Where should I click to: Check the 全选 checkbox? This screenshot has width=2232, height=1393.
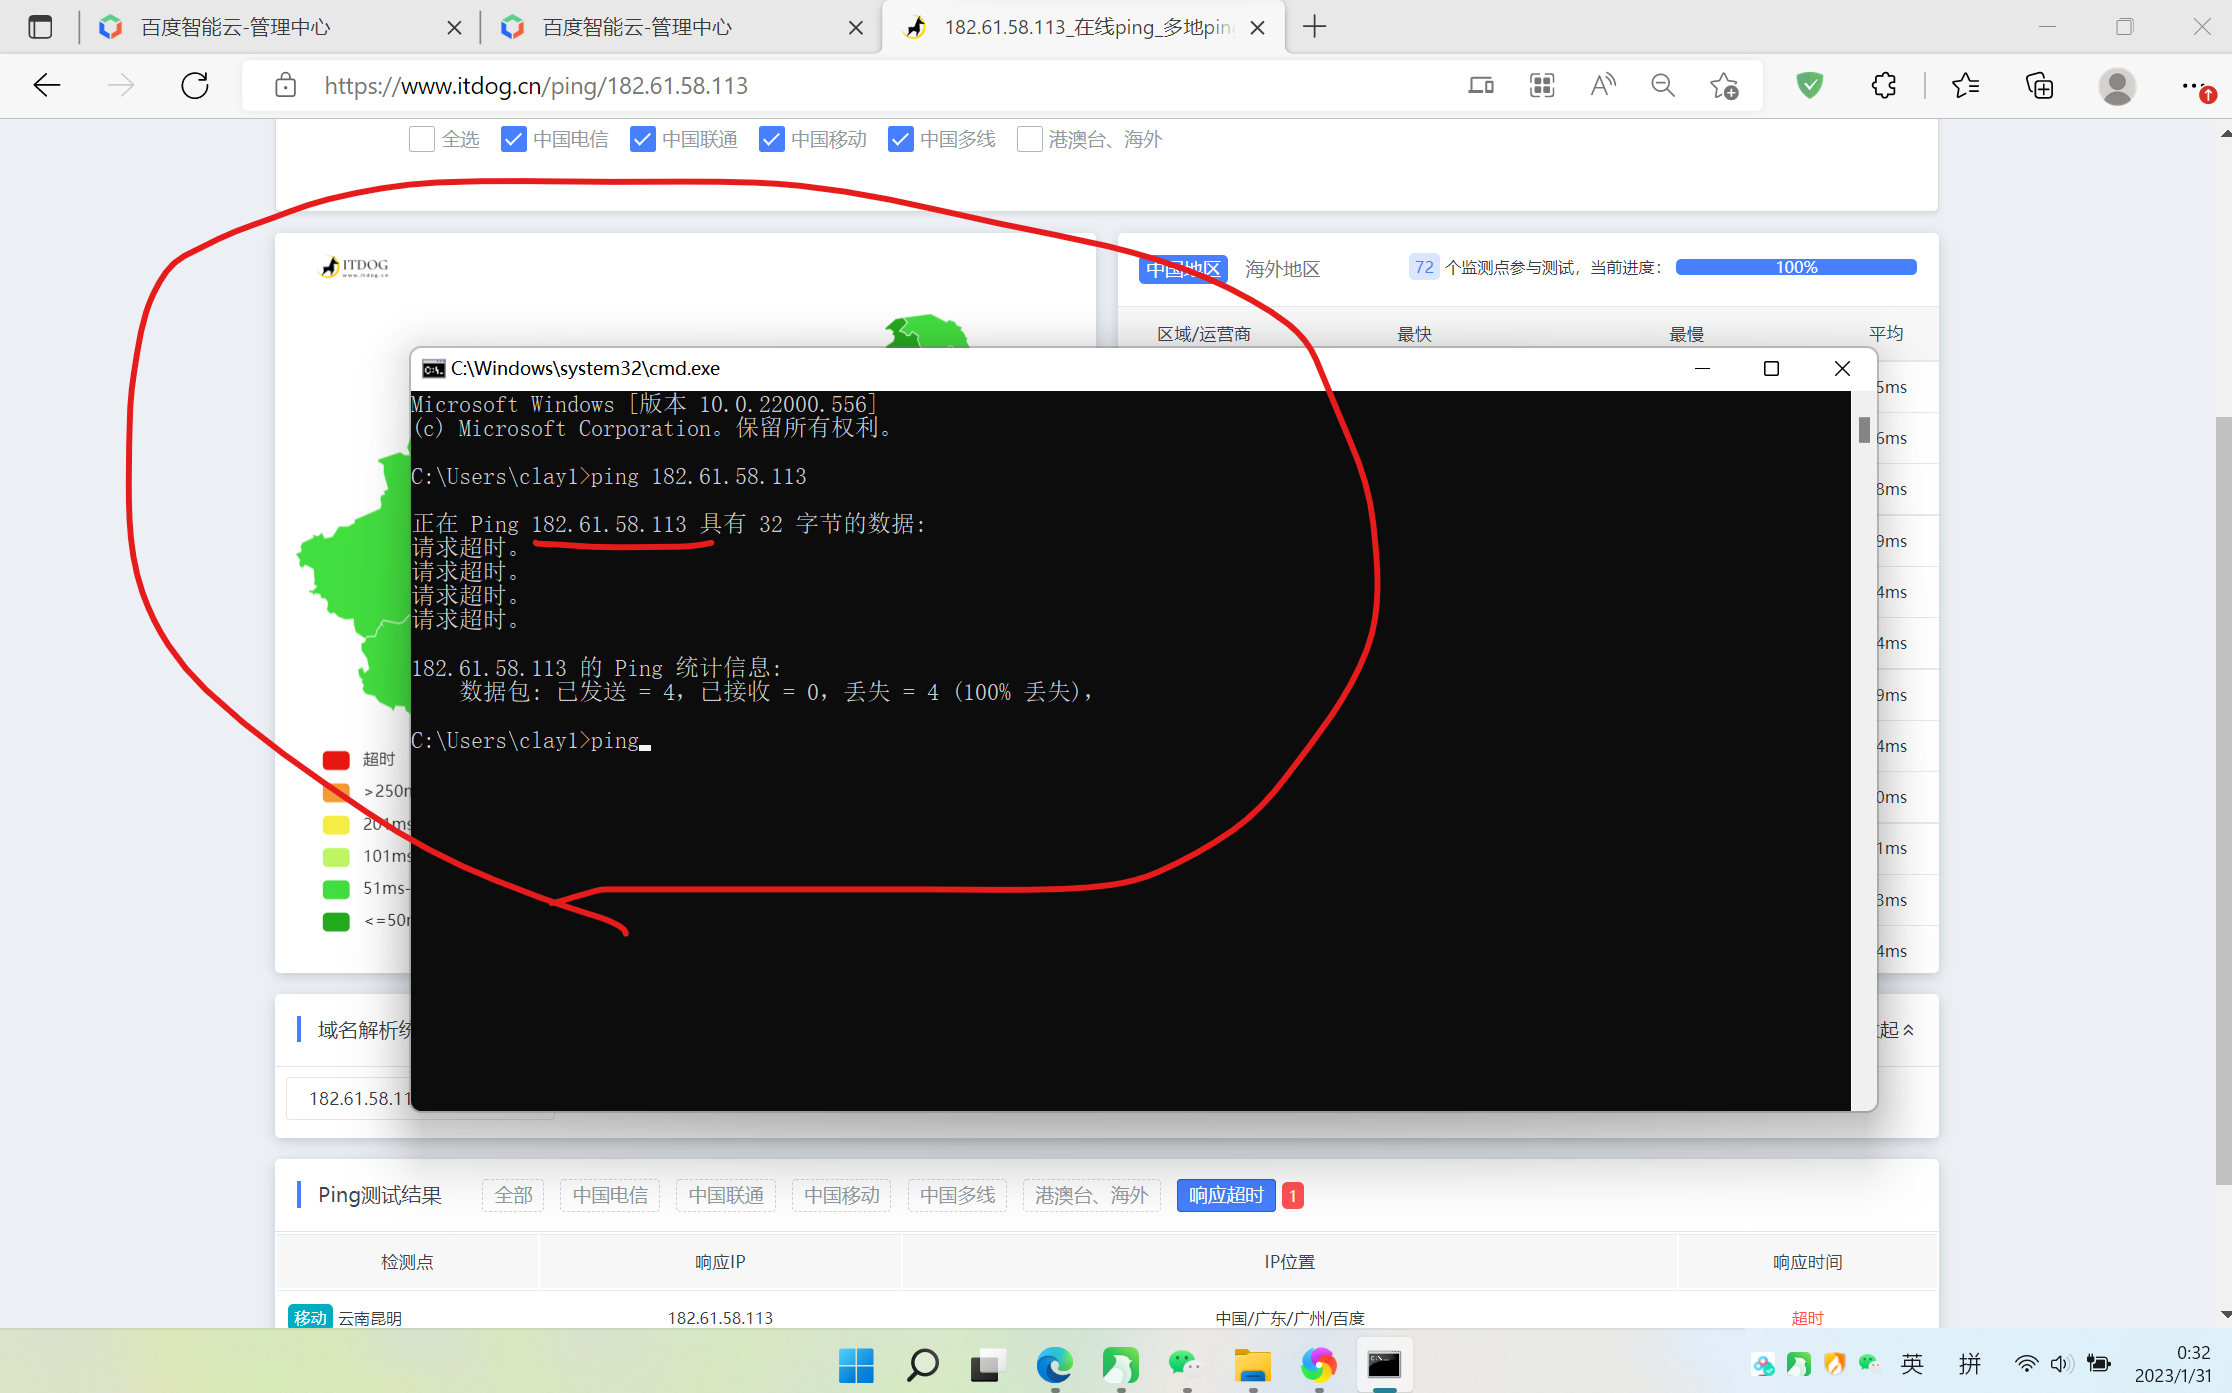(x=422, y=139)
